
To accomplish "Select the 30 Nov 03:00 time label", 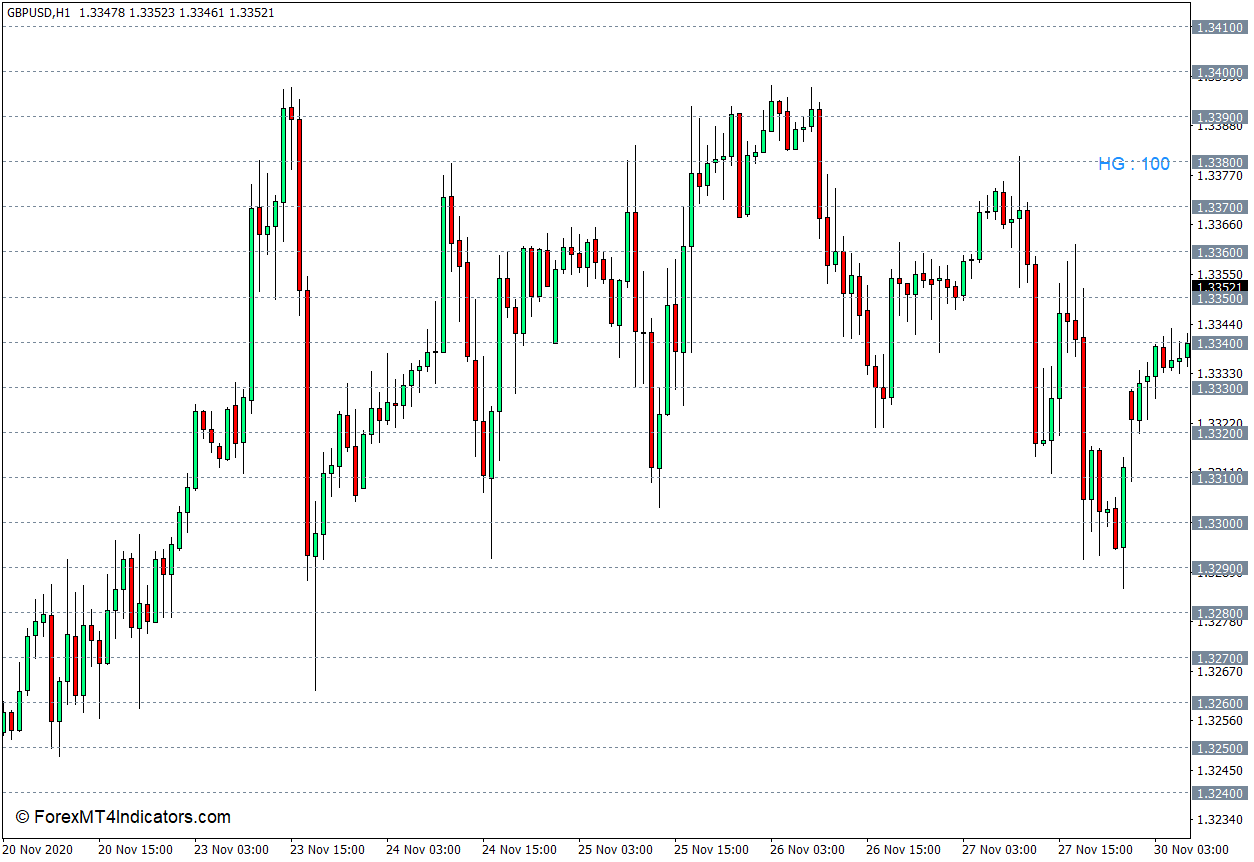I will pos(1191,849).
